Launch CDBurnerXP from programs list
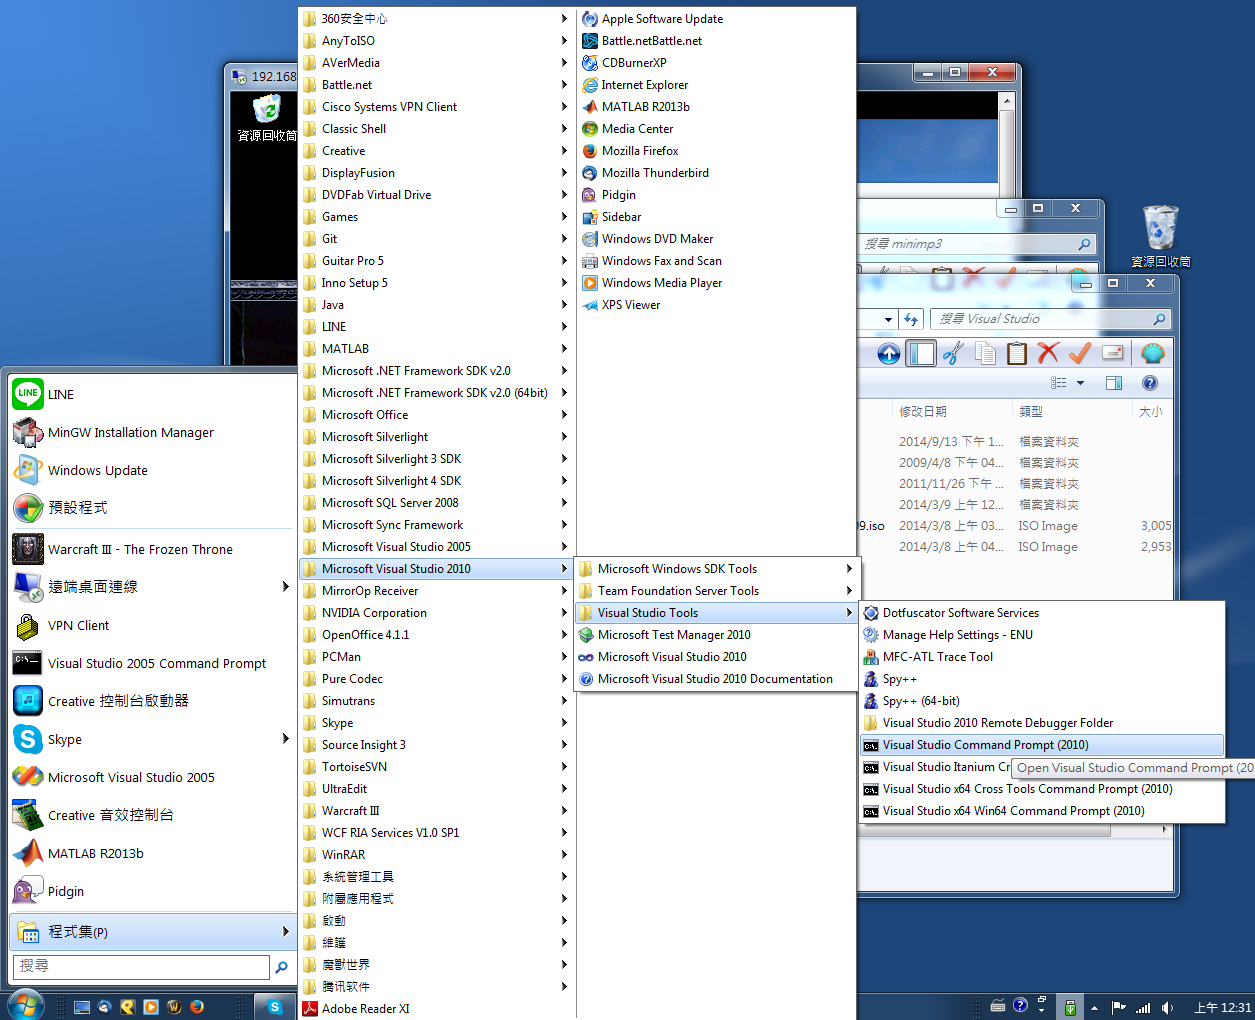 coord(717,63)
